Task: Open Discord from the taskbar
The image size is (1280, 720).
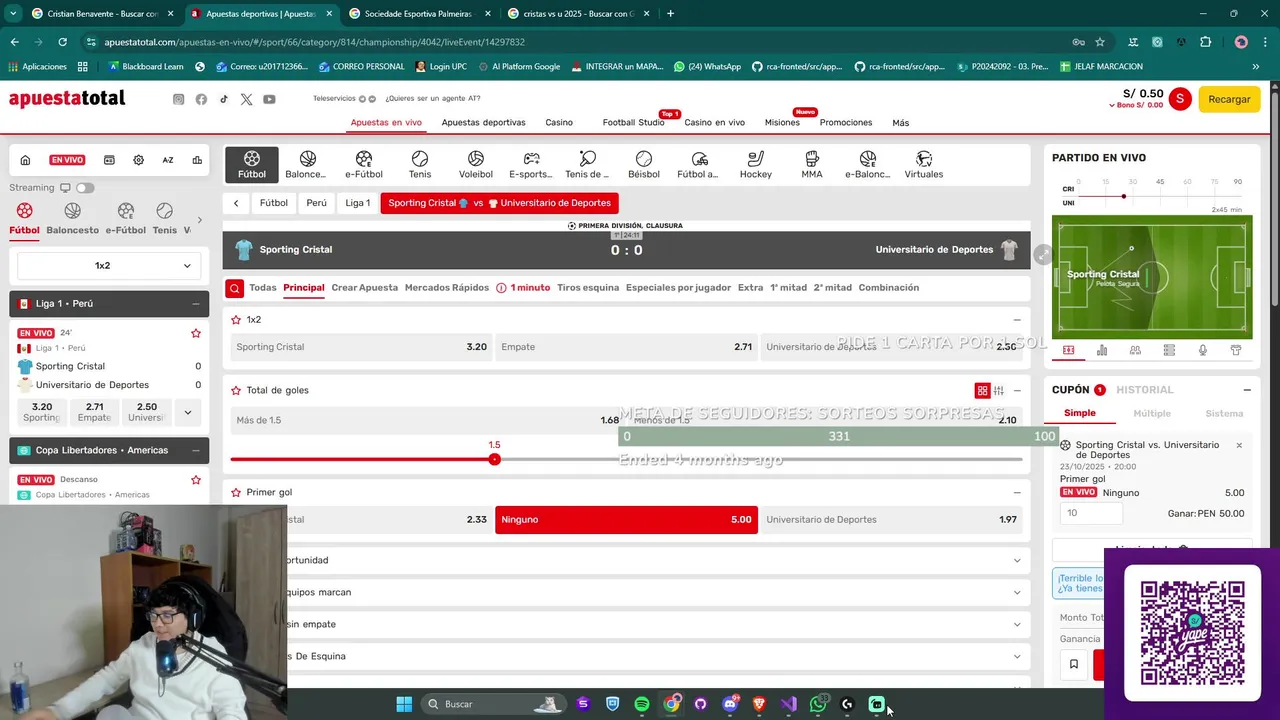Action: pyautogui.click(x=730, y=704)
